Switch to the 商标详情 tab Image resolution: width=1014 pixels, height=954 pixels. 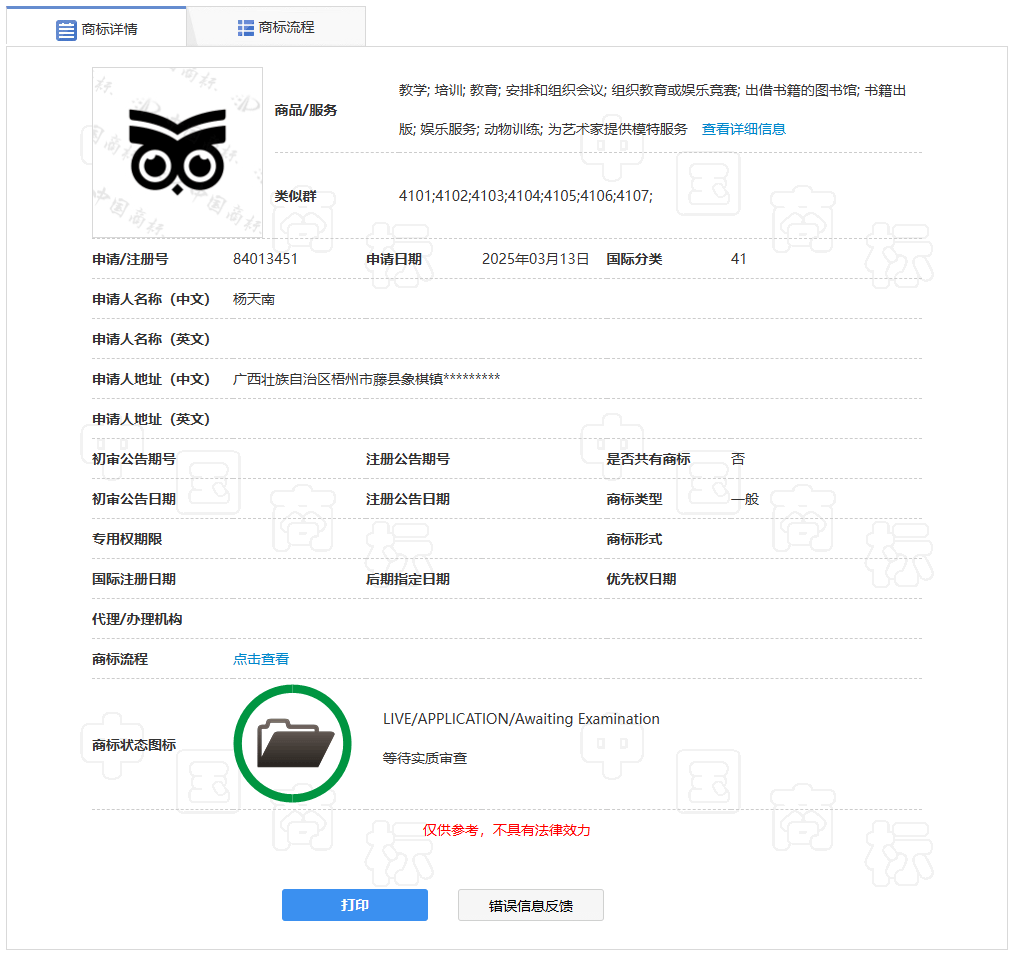pos(96,28)
